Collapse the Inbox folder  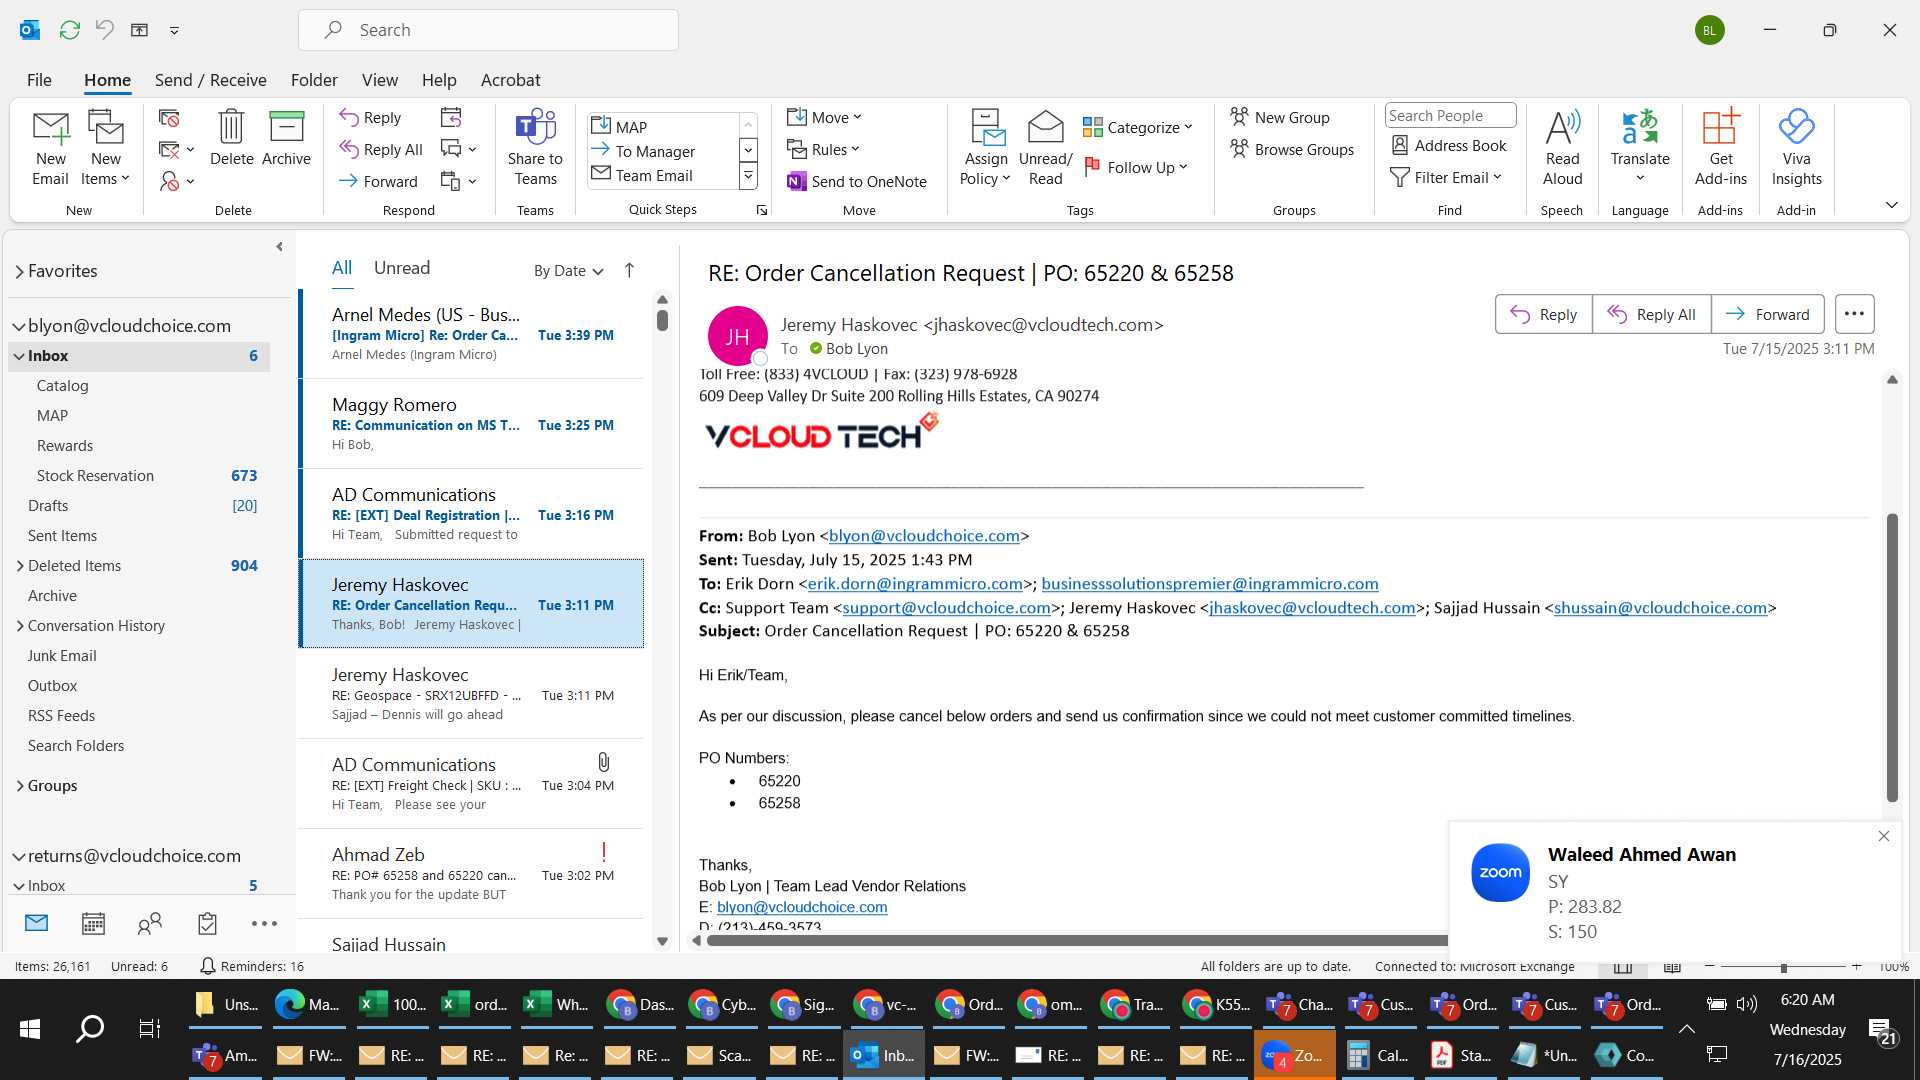pos(19,356)
